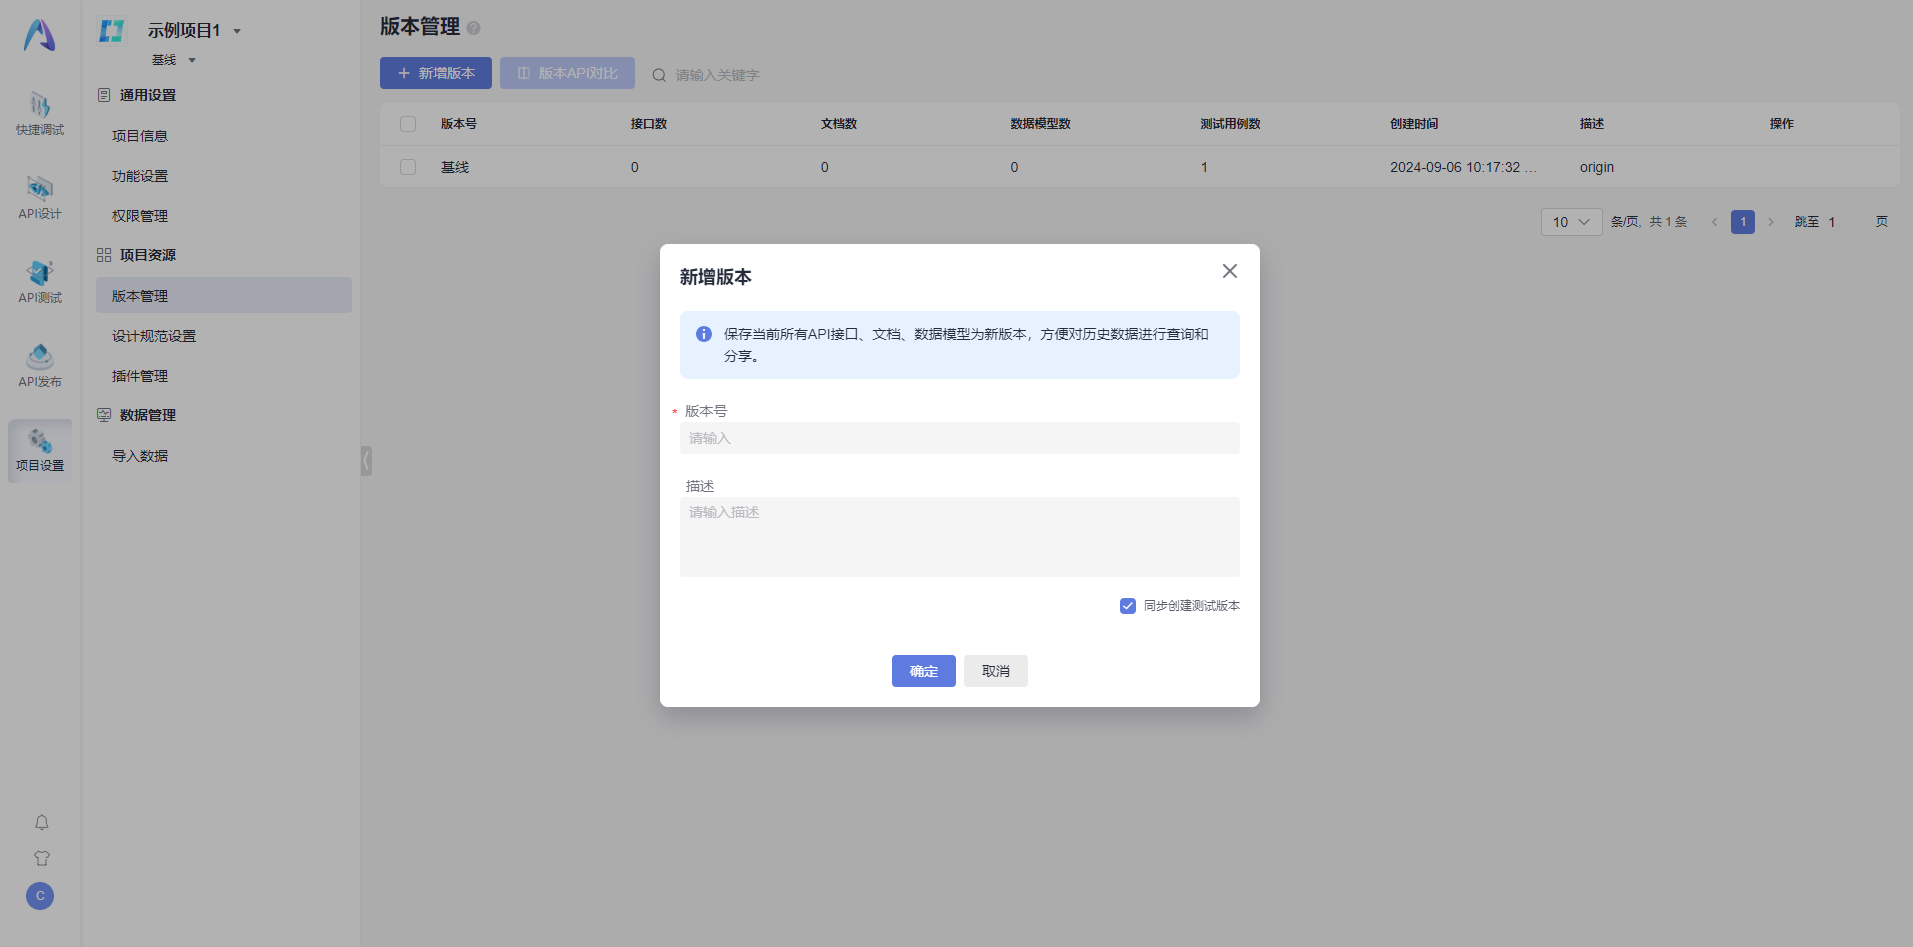Confirm with the 确定 button
The width and height of the screenshot is (1913, 947).
click(x=924, y=671)
